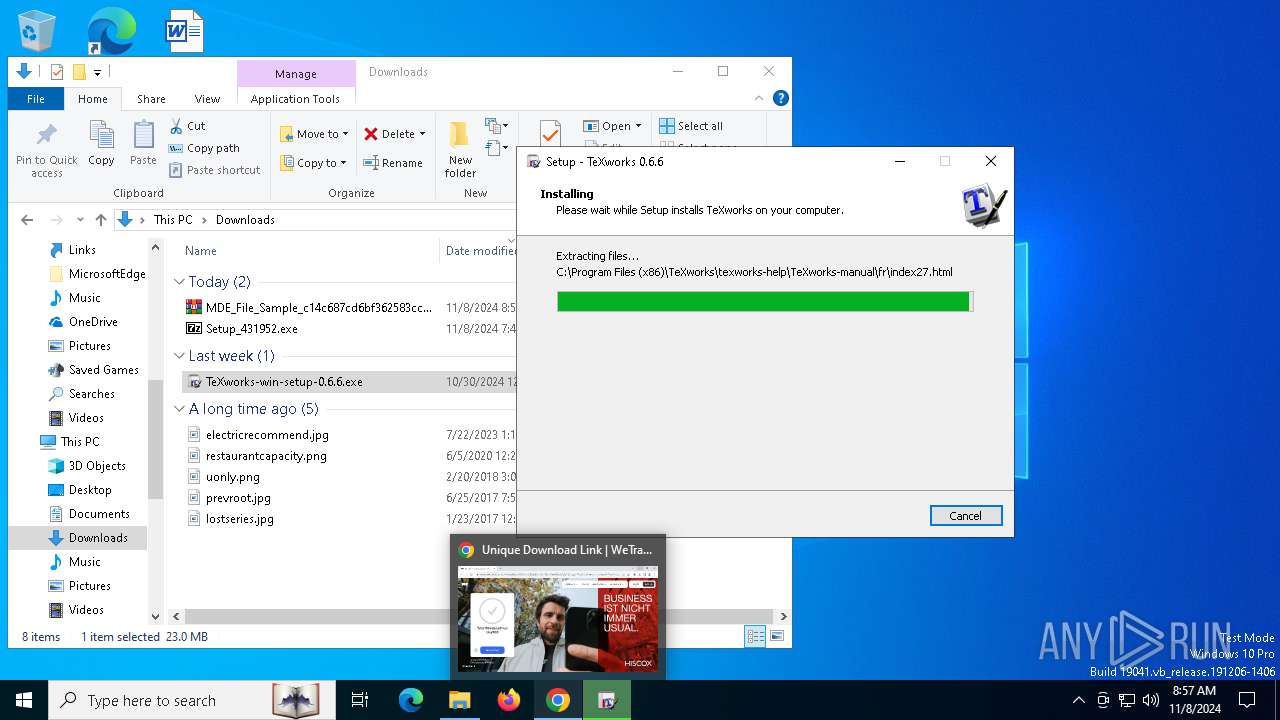Collapse the Today (2) group
Image resolution: width=1280 pixels, height=720 pixels.
tap(180, 282)
